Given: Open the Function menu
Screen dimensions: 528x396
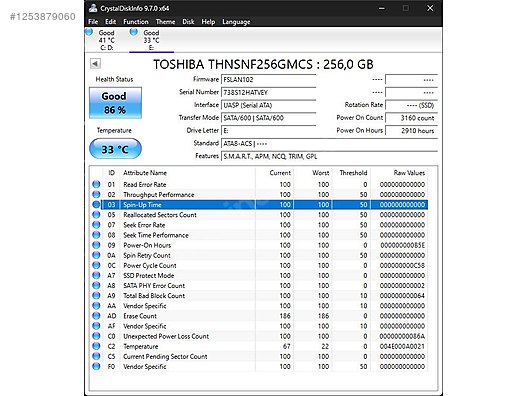Looking at the screenshot, I should point(136,22).
